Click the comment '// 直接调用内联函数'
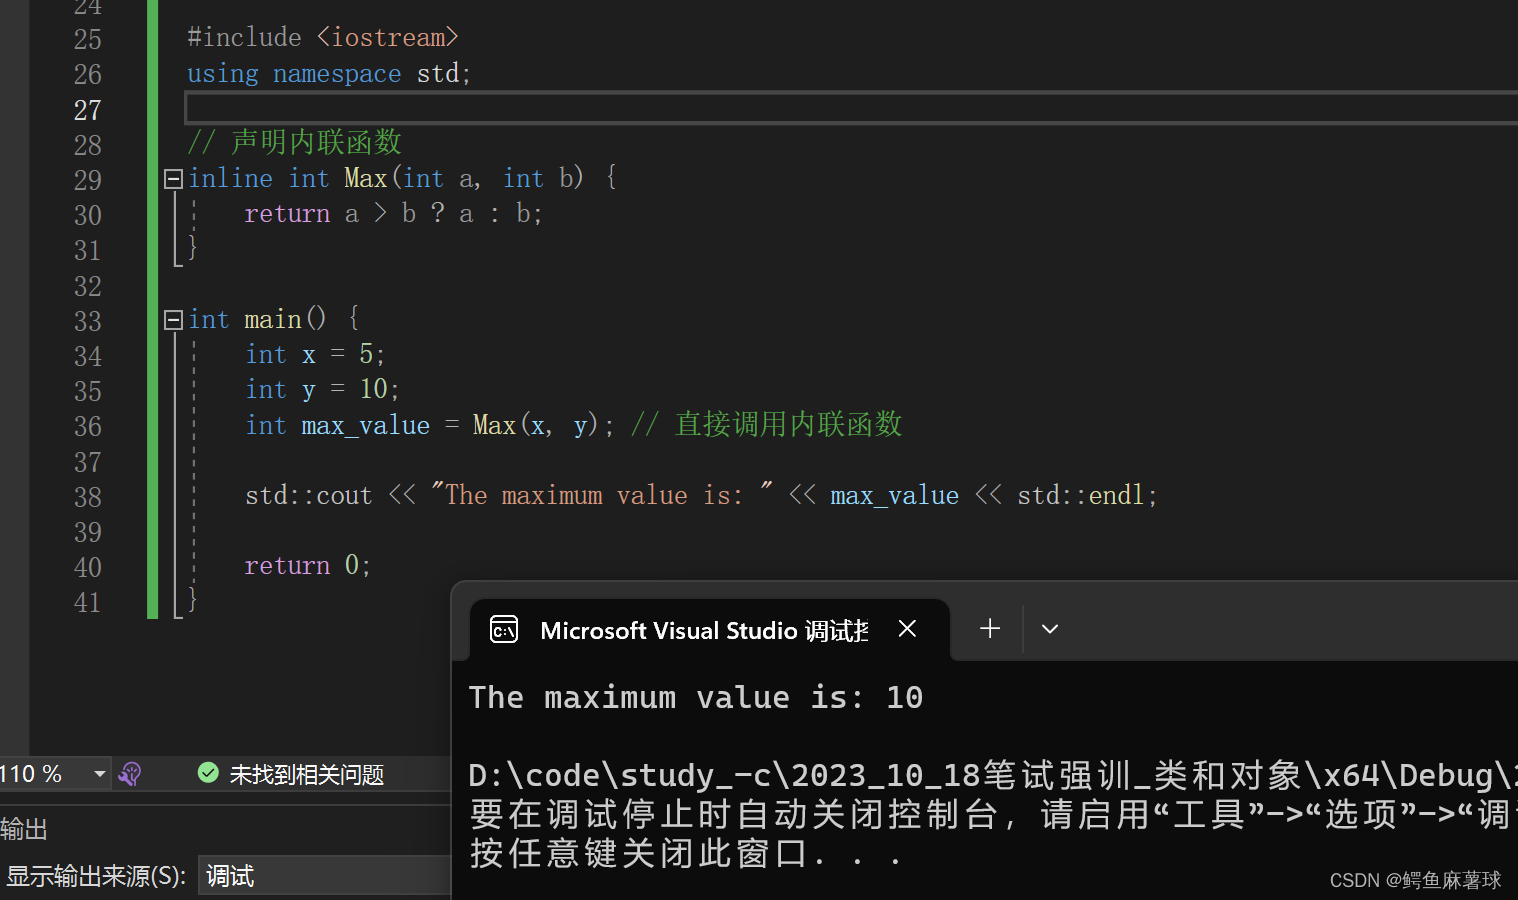The width and height of the screenshot is (1518, 900). pos(767,425)
